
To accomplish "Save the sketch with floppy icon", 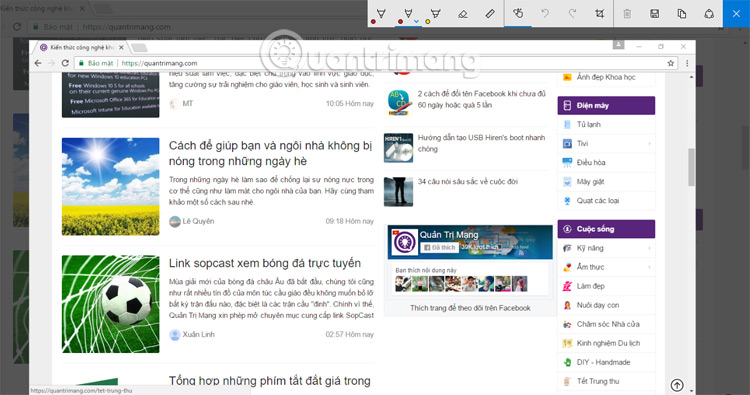I will click(x=655, y=13).
